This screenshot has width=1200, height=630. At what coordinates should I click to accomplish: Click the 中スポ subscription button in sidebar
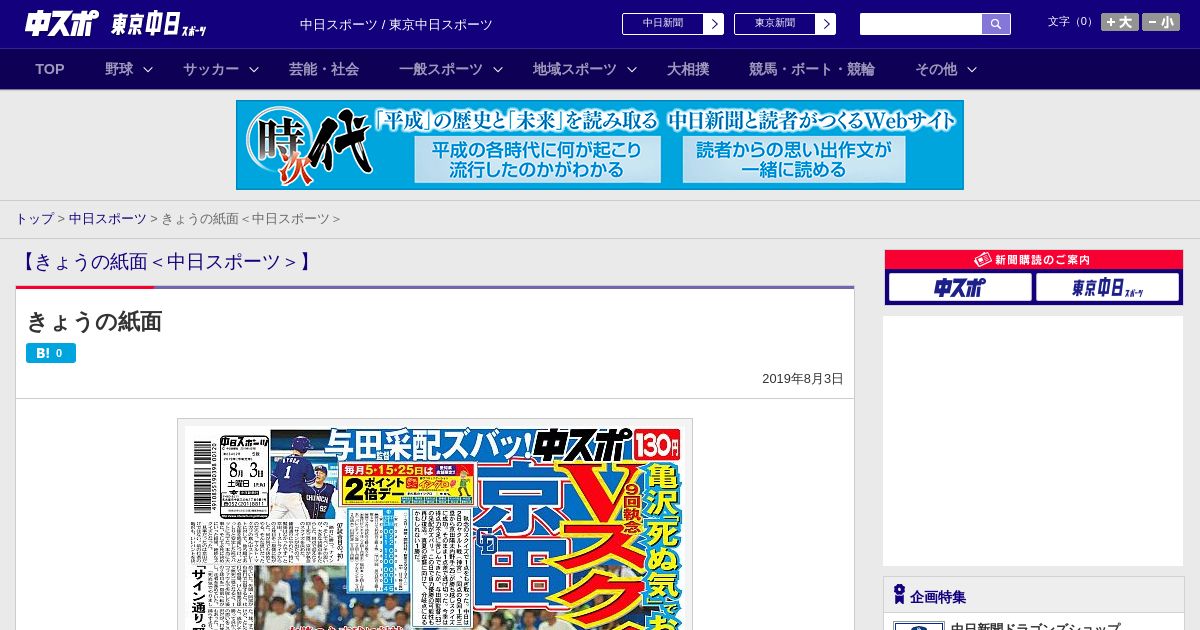pyautogui.click(x=960, y=288)
